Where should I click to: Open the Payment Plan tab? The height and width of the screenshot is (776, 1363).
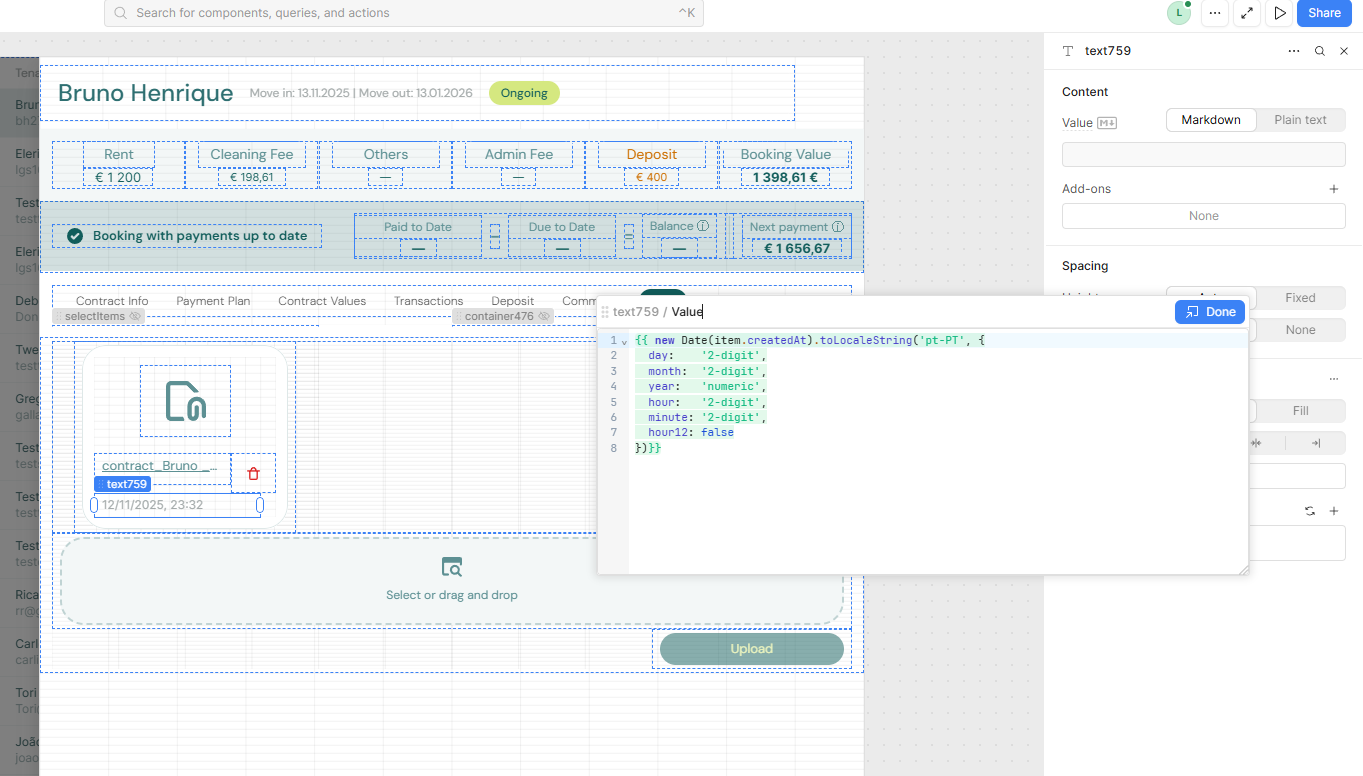click(x=212, y=300)
